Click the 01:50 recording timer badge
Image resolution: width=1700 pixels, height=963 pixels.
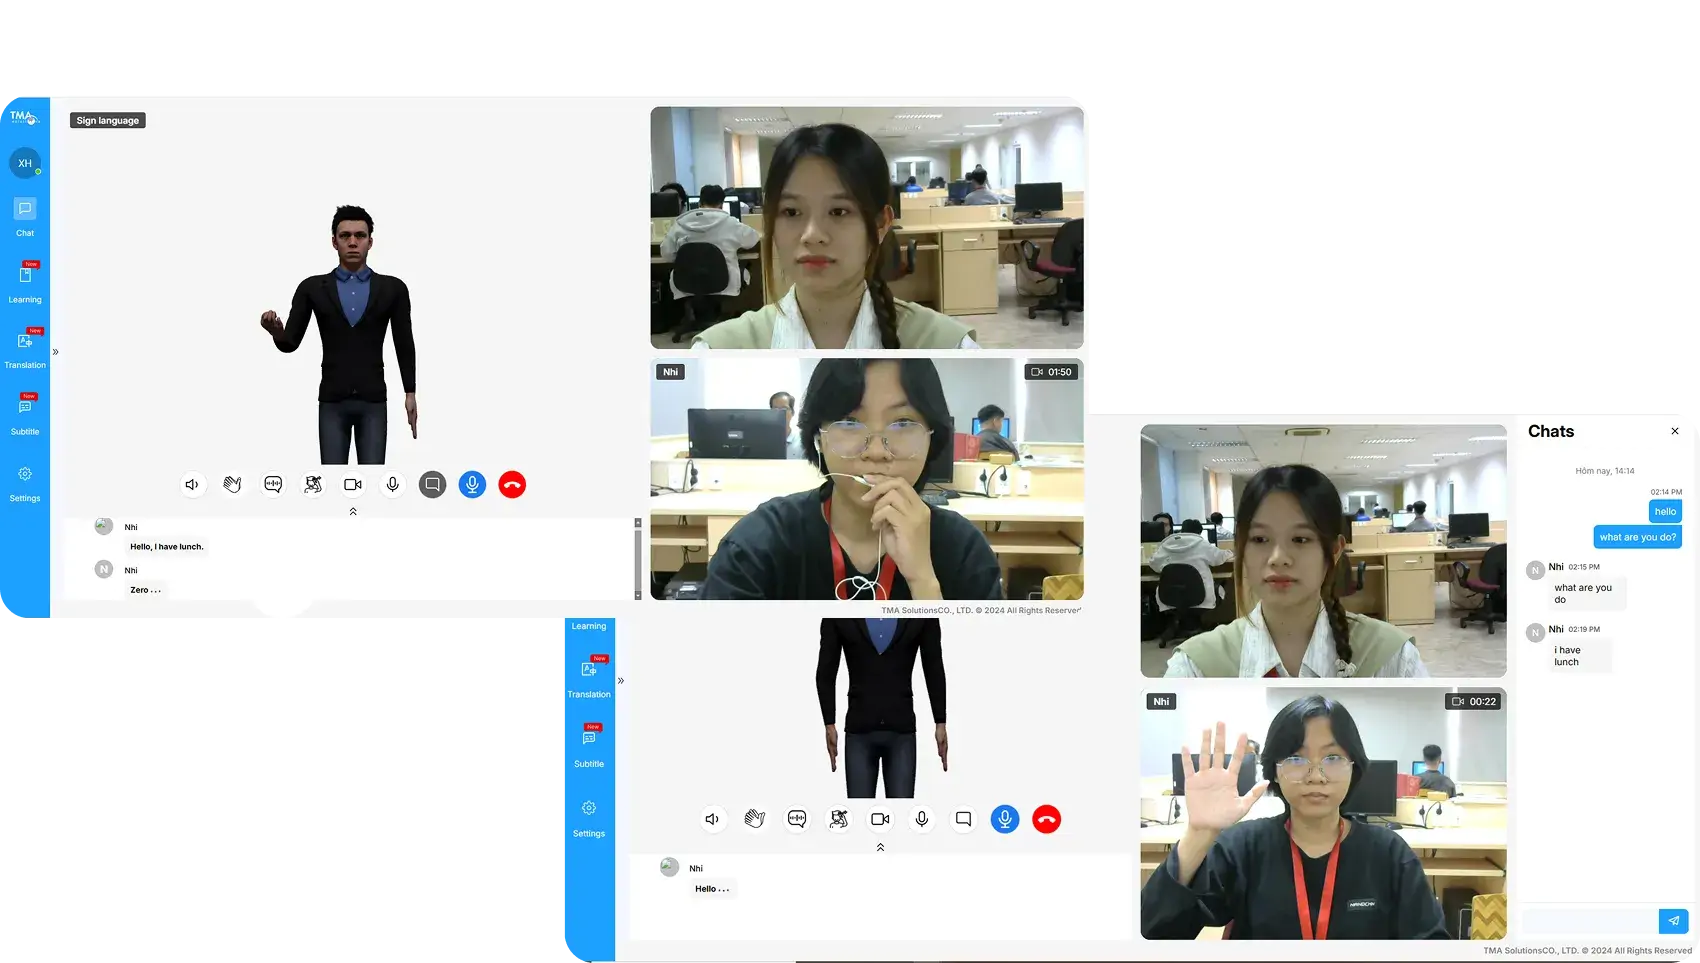tap(1052, 372)
